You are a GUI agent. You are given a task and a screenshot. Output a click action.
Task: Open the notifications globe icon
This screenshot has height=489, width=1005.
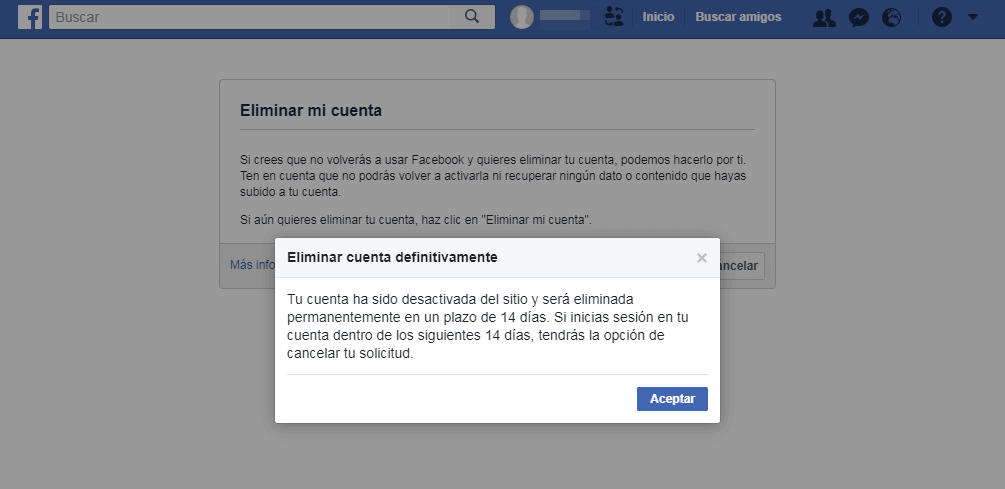892,17
